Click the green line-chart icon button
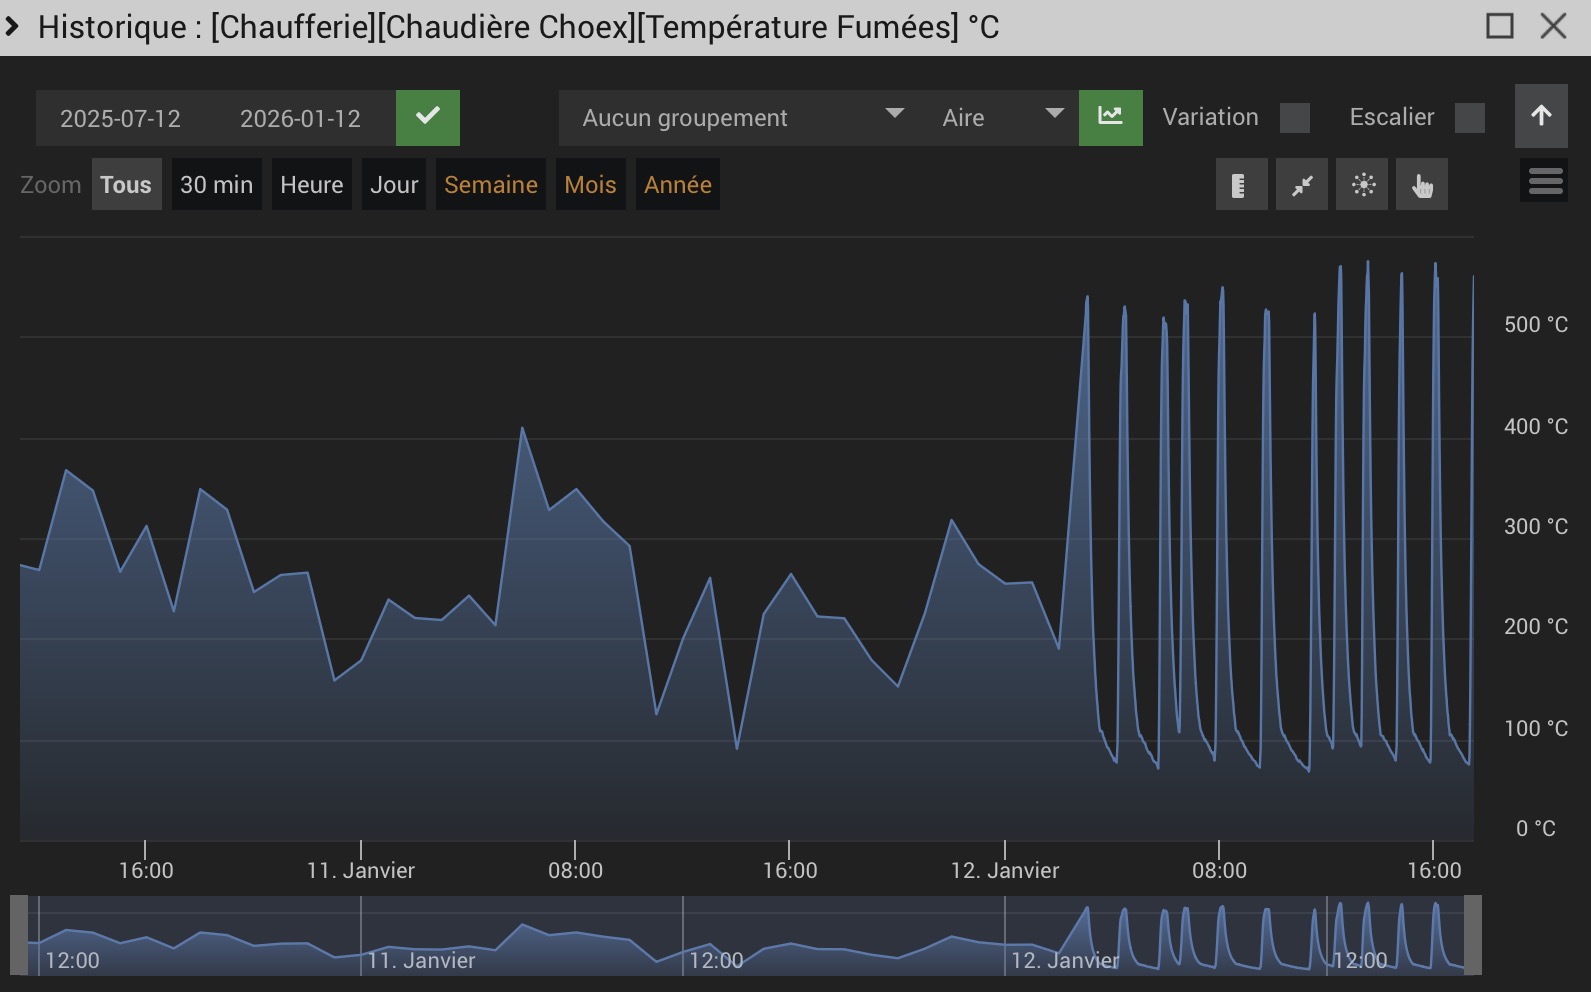Viewport: 1591px width, 992px height. tap(1110, 118)
